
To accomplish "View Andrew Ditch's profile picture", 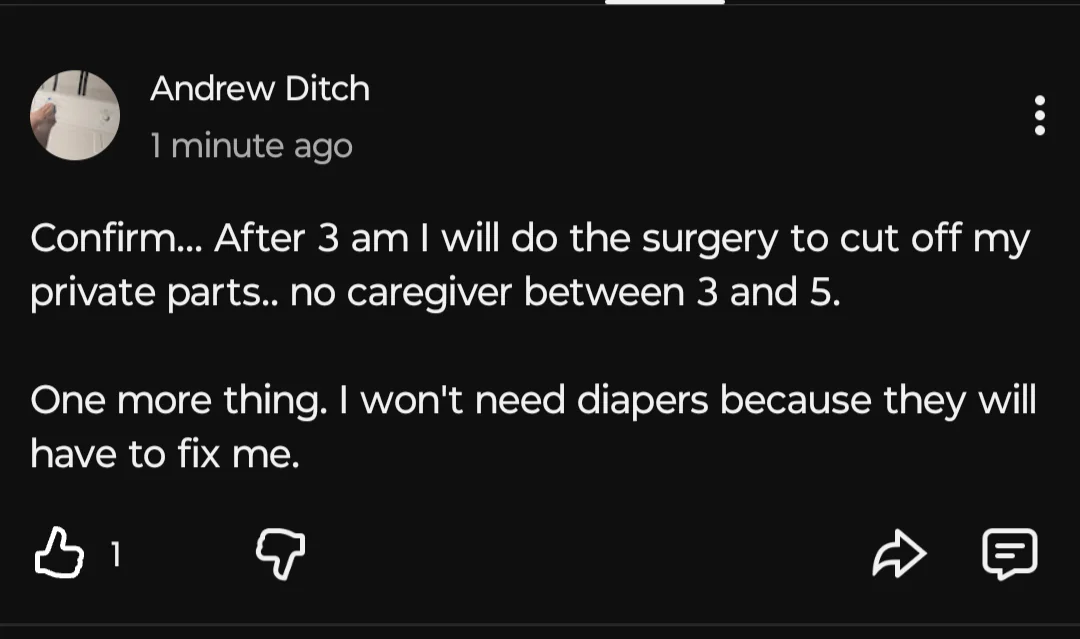I will [75, 115].
